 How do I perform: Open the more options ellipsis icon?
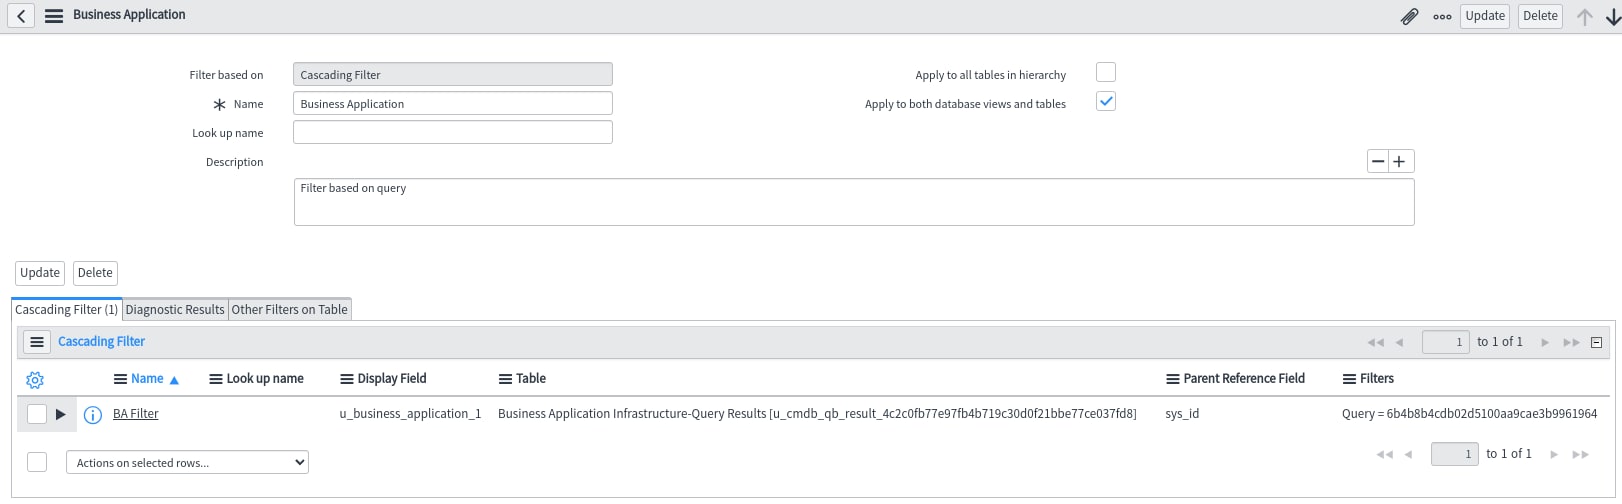[1442, 16]
